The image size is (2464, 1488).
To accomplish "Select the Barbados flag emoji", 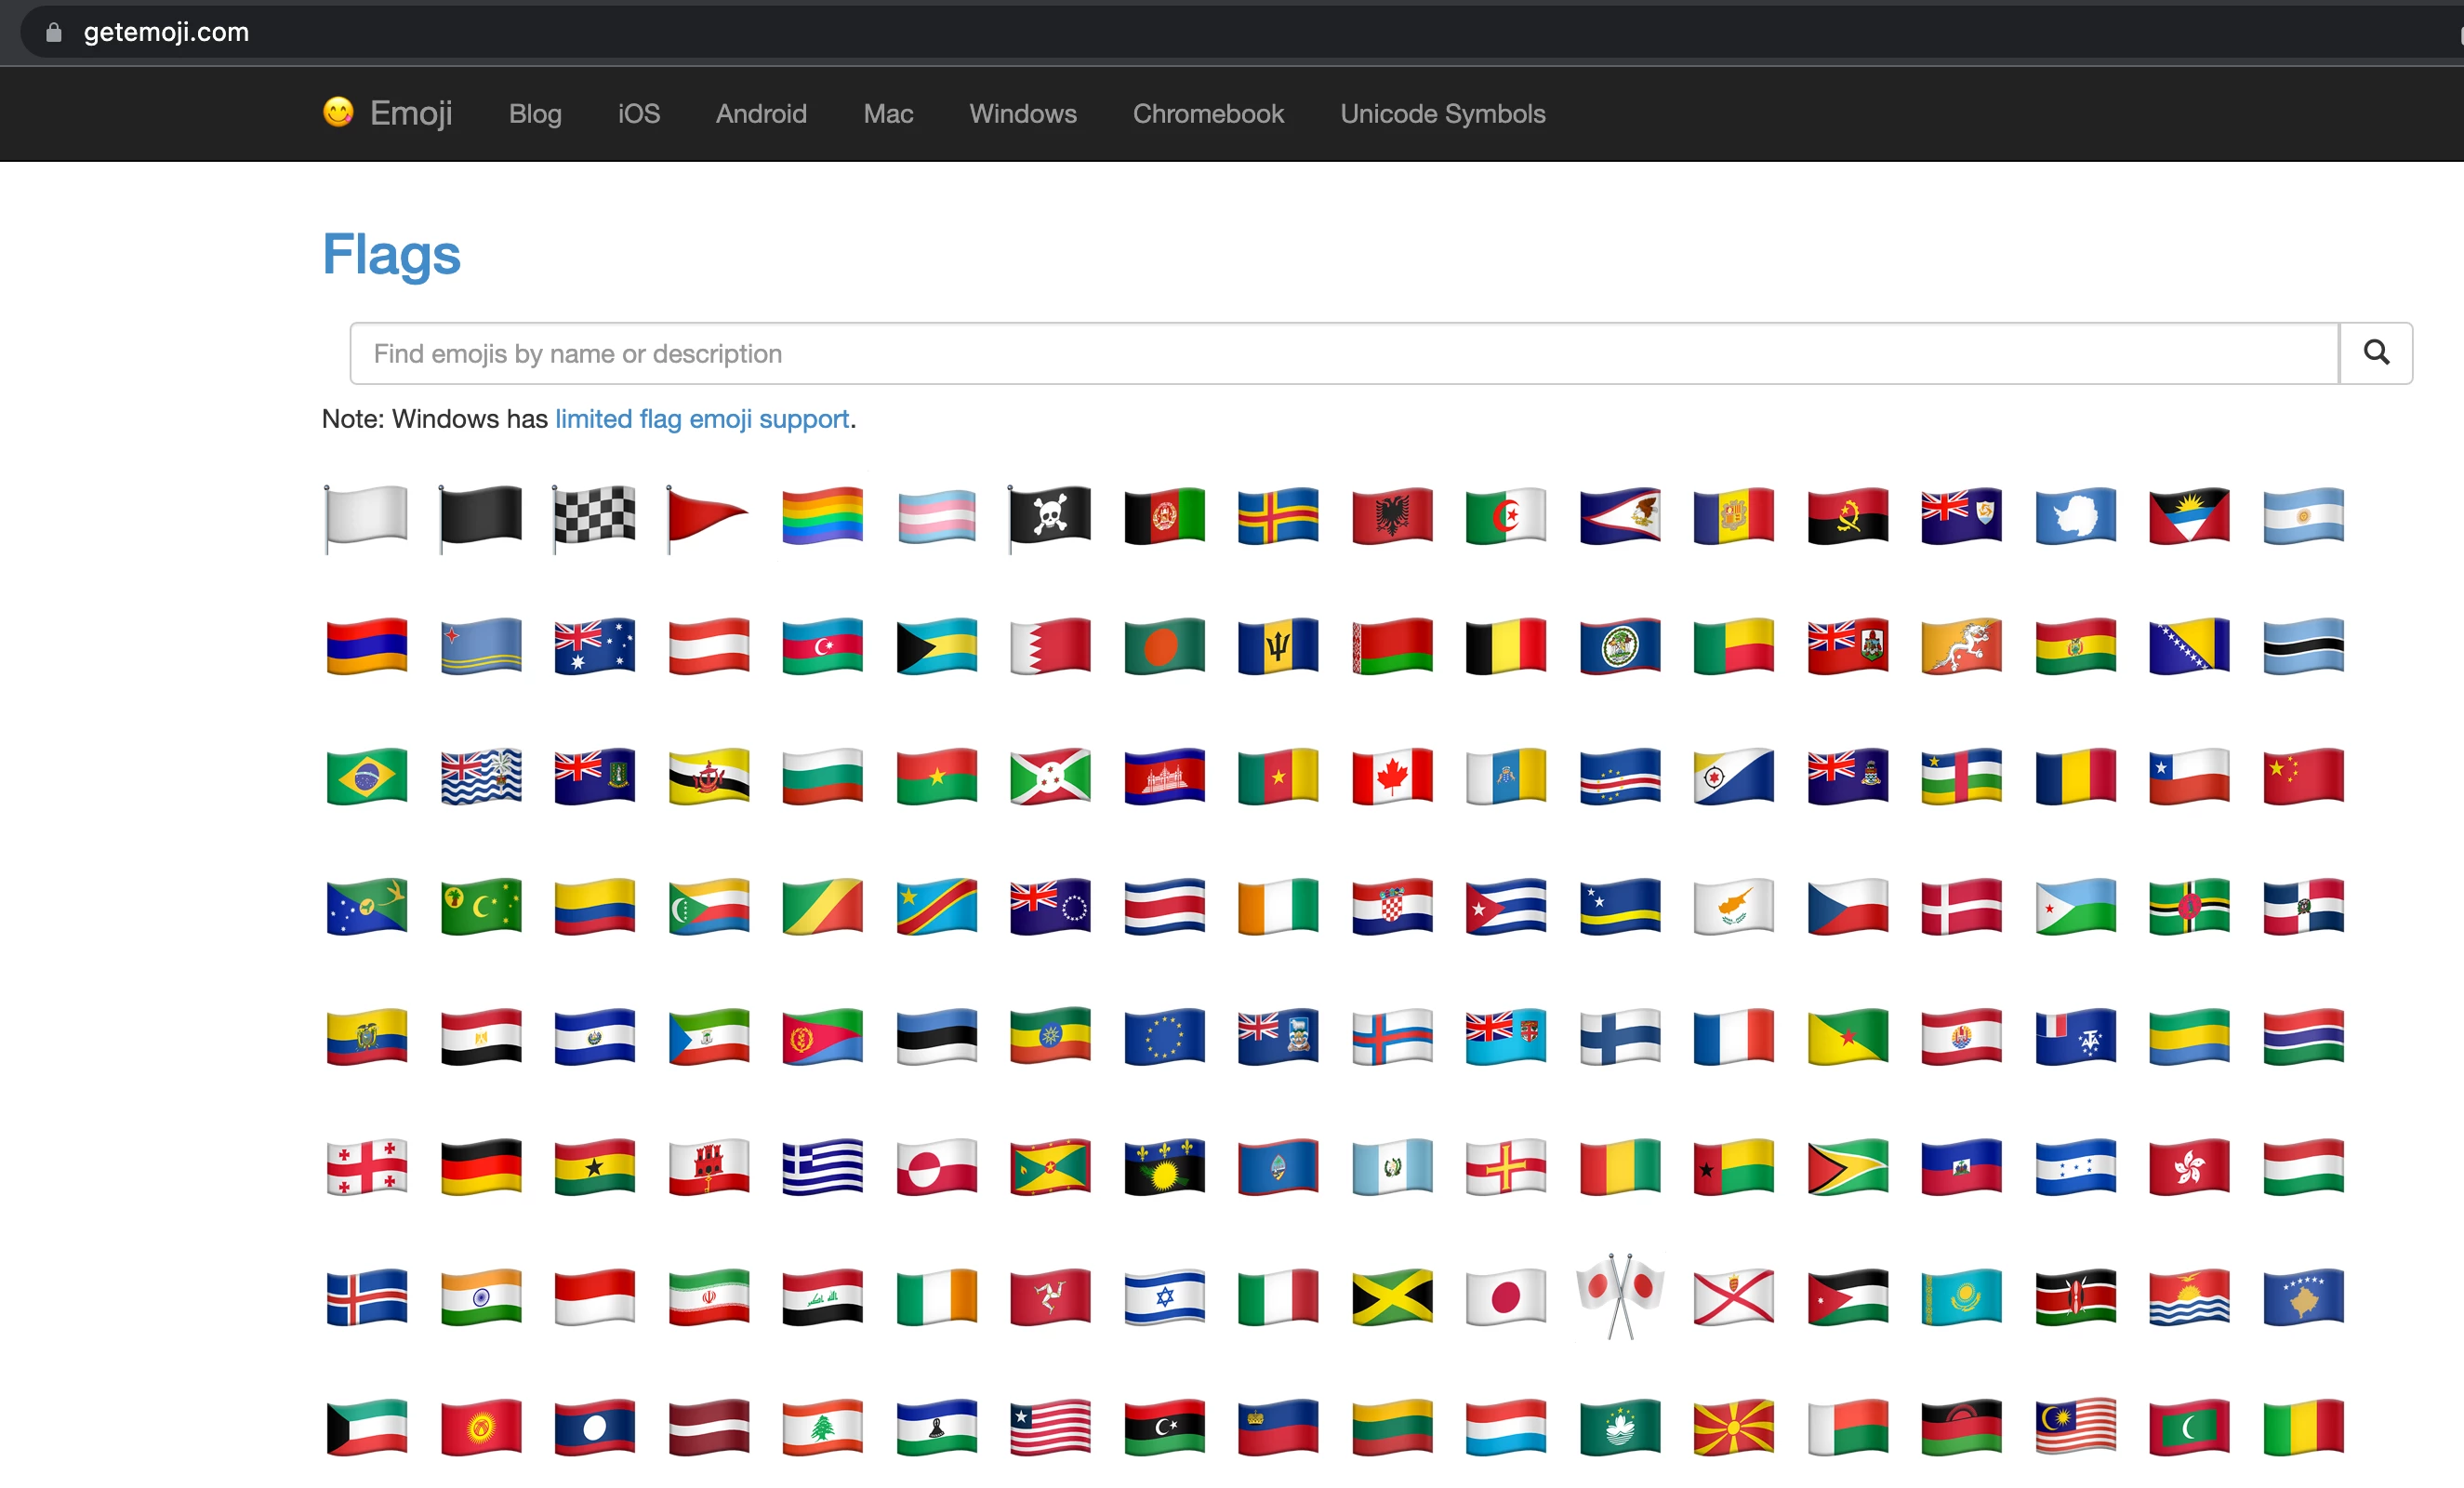I will pos(1278,646).
